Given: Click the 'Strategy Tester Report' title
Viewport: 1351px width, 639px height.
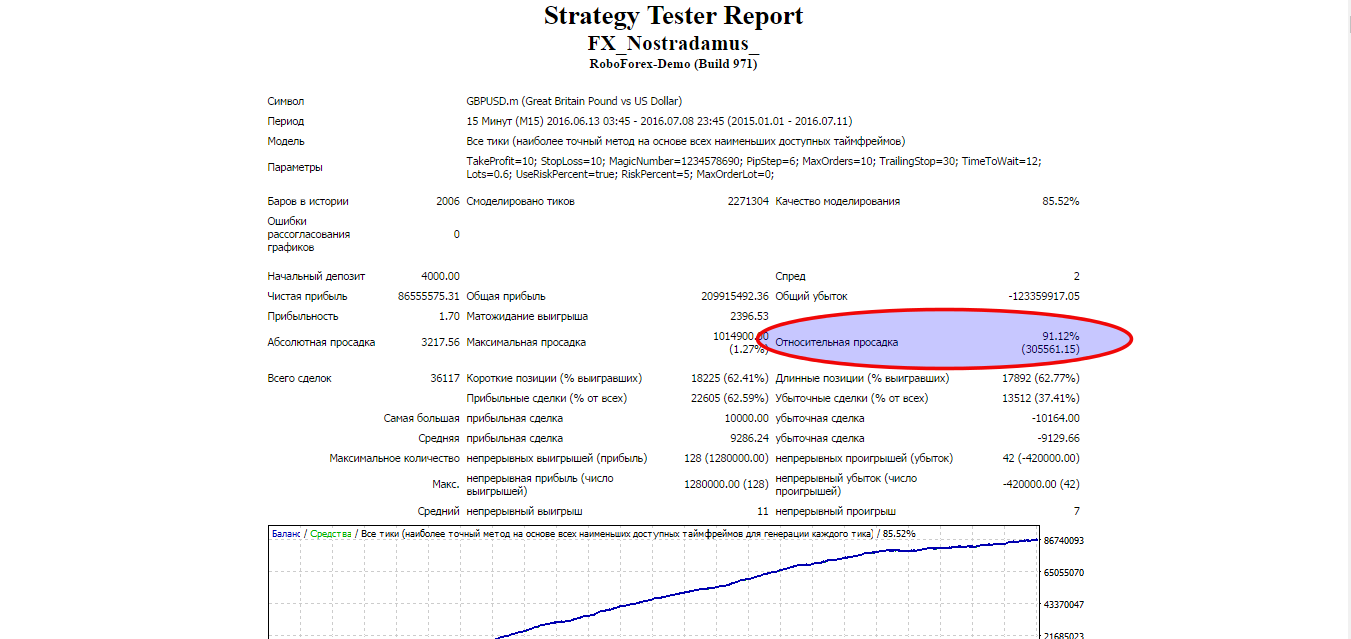Looking at the screenshot, I should pos(673,16).
